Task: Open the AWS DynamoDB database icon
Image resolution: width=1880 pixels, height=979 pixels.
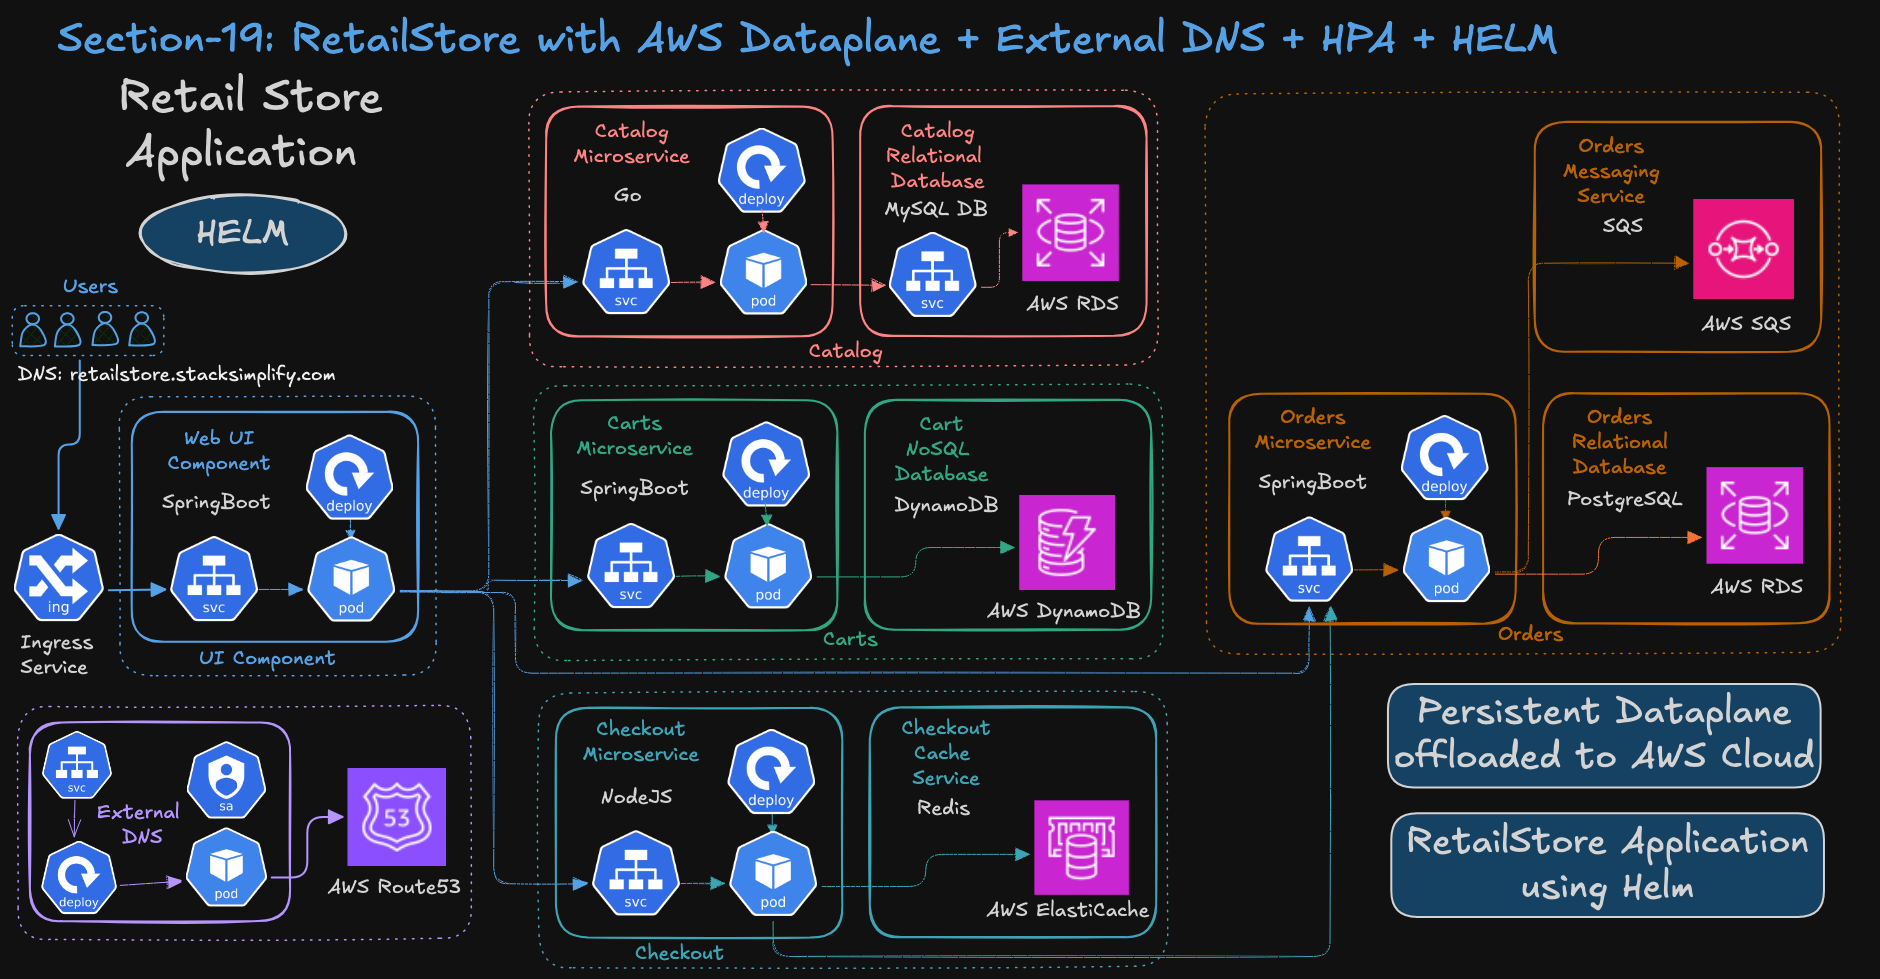Action: (1066, 544)
